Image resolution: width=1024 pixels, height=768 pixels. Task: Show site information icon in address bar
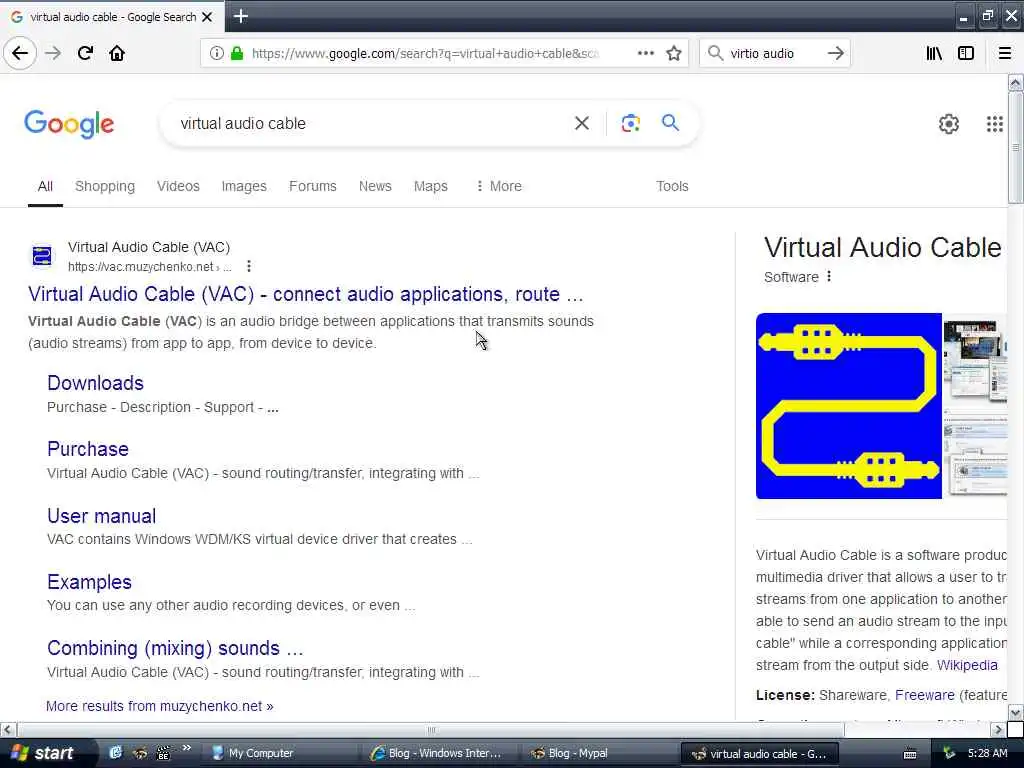[x=216, y=53]
